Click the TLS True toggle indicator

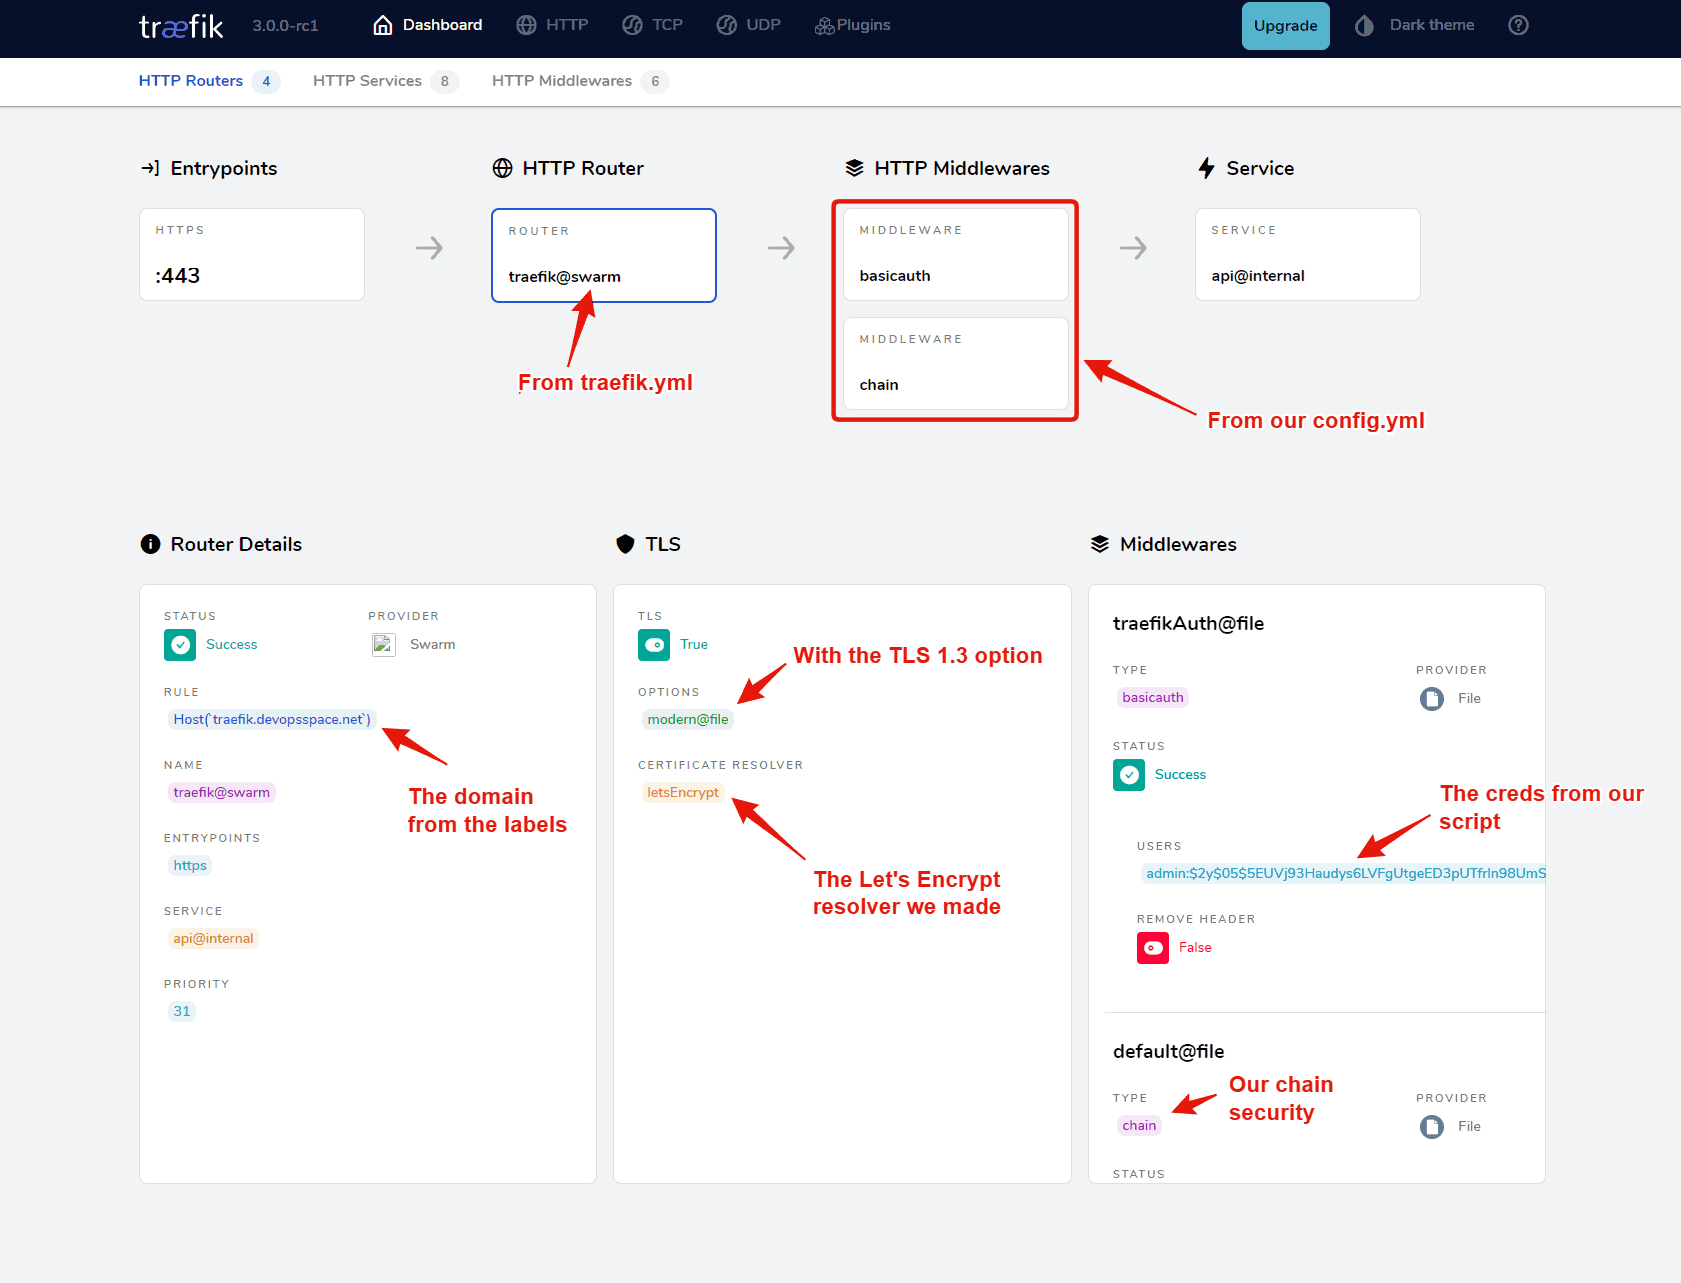[x=654, y=645]
